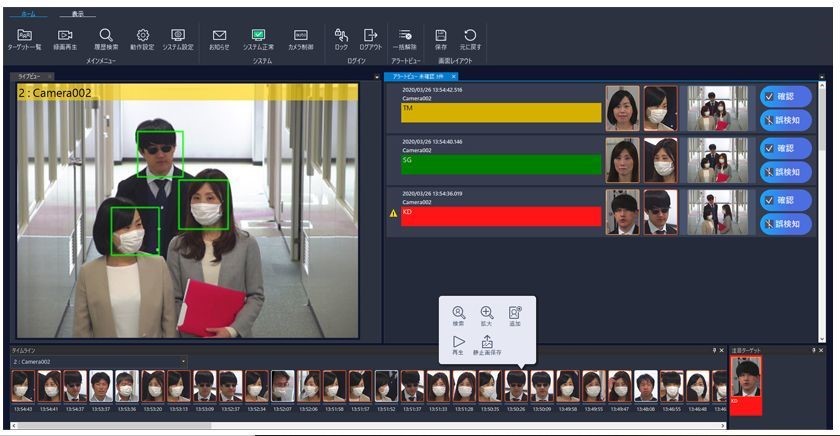Expand the timeline camera dropdown
The height and width of the screenshot is (436, 840).
(x=183, y=362)
